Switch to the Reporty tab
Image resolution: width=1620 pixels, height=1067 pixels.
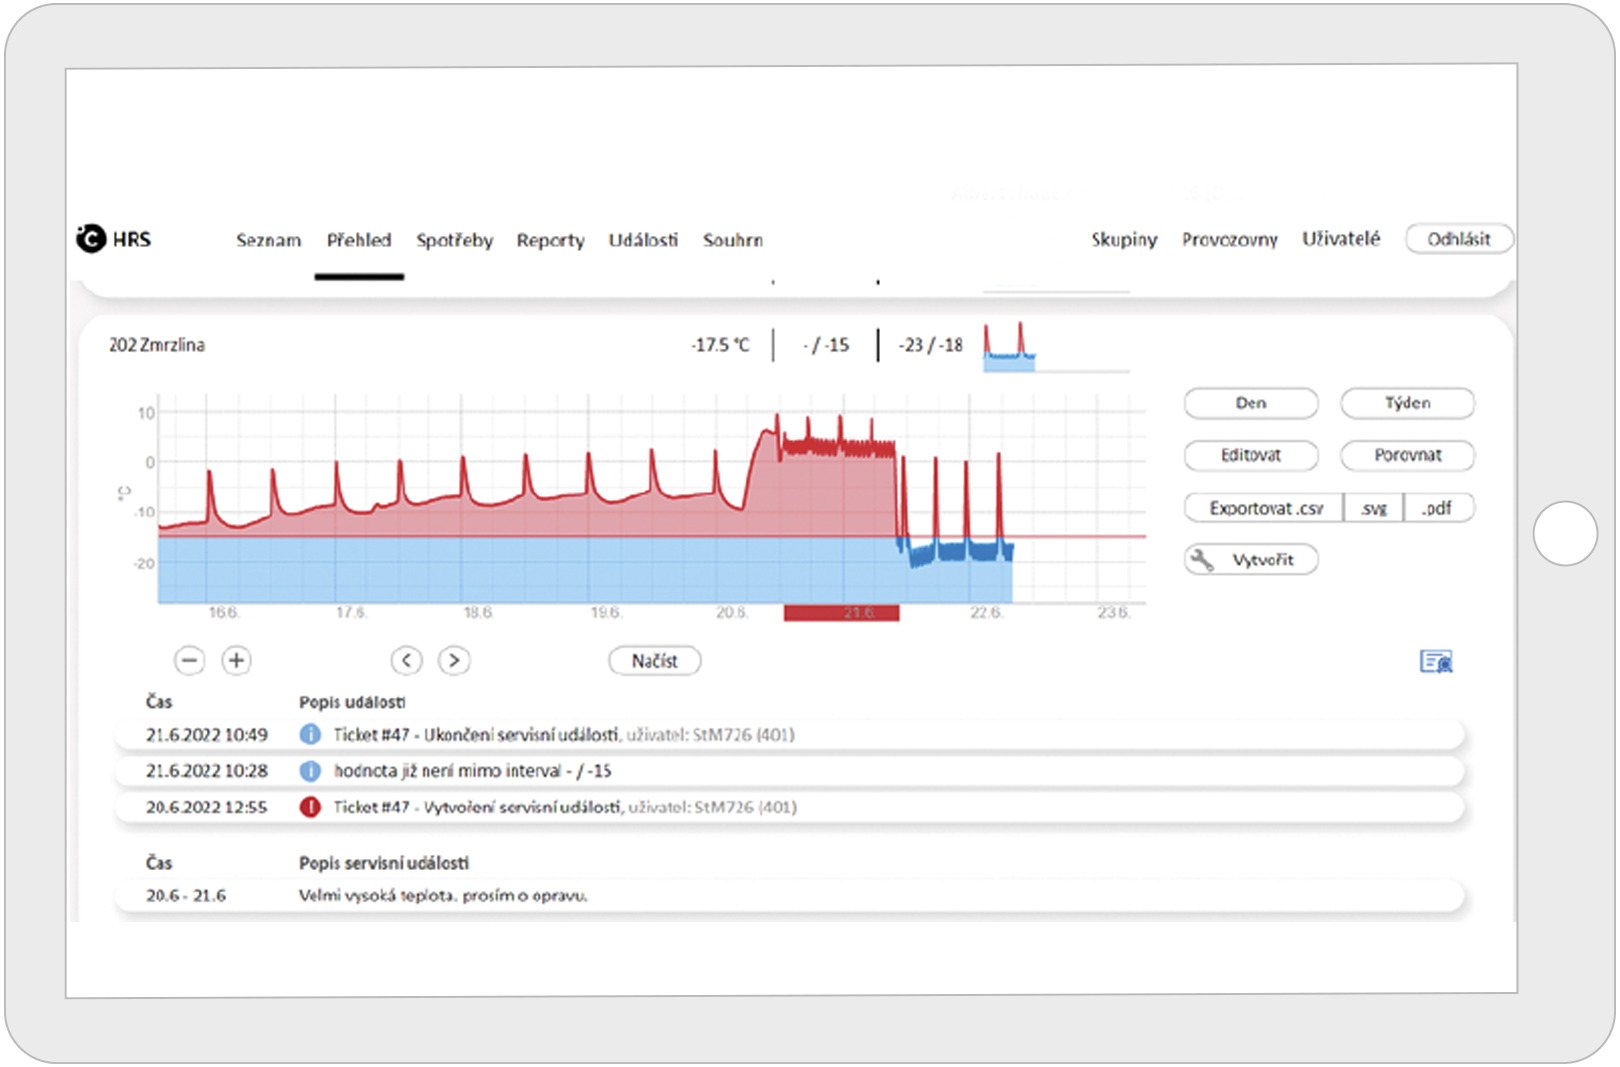[550, 240]
